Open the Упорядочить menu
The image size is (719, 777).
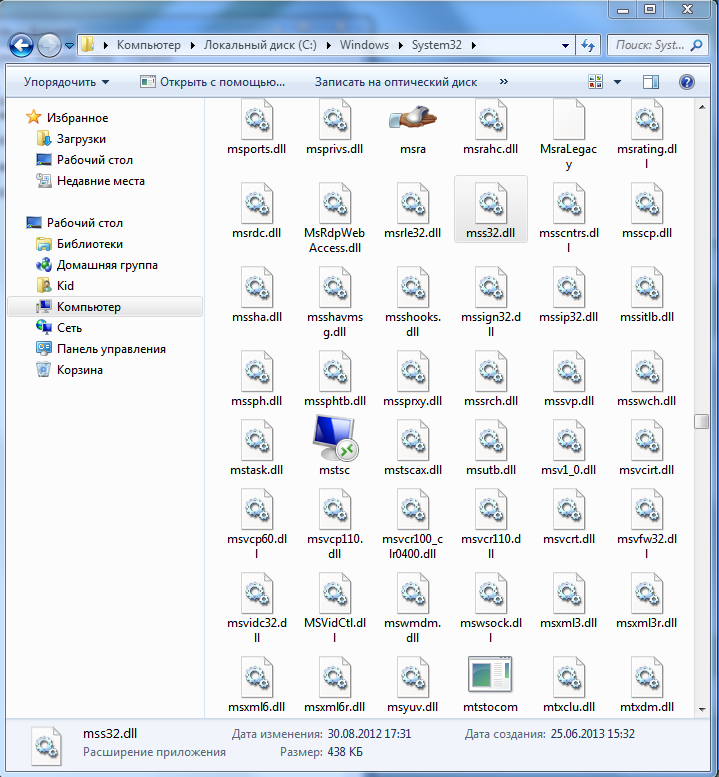tap(66, 82)
